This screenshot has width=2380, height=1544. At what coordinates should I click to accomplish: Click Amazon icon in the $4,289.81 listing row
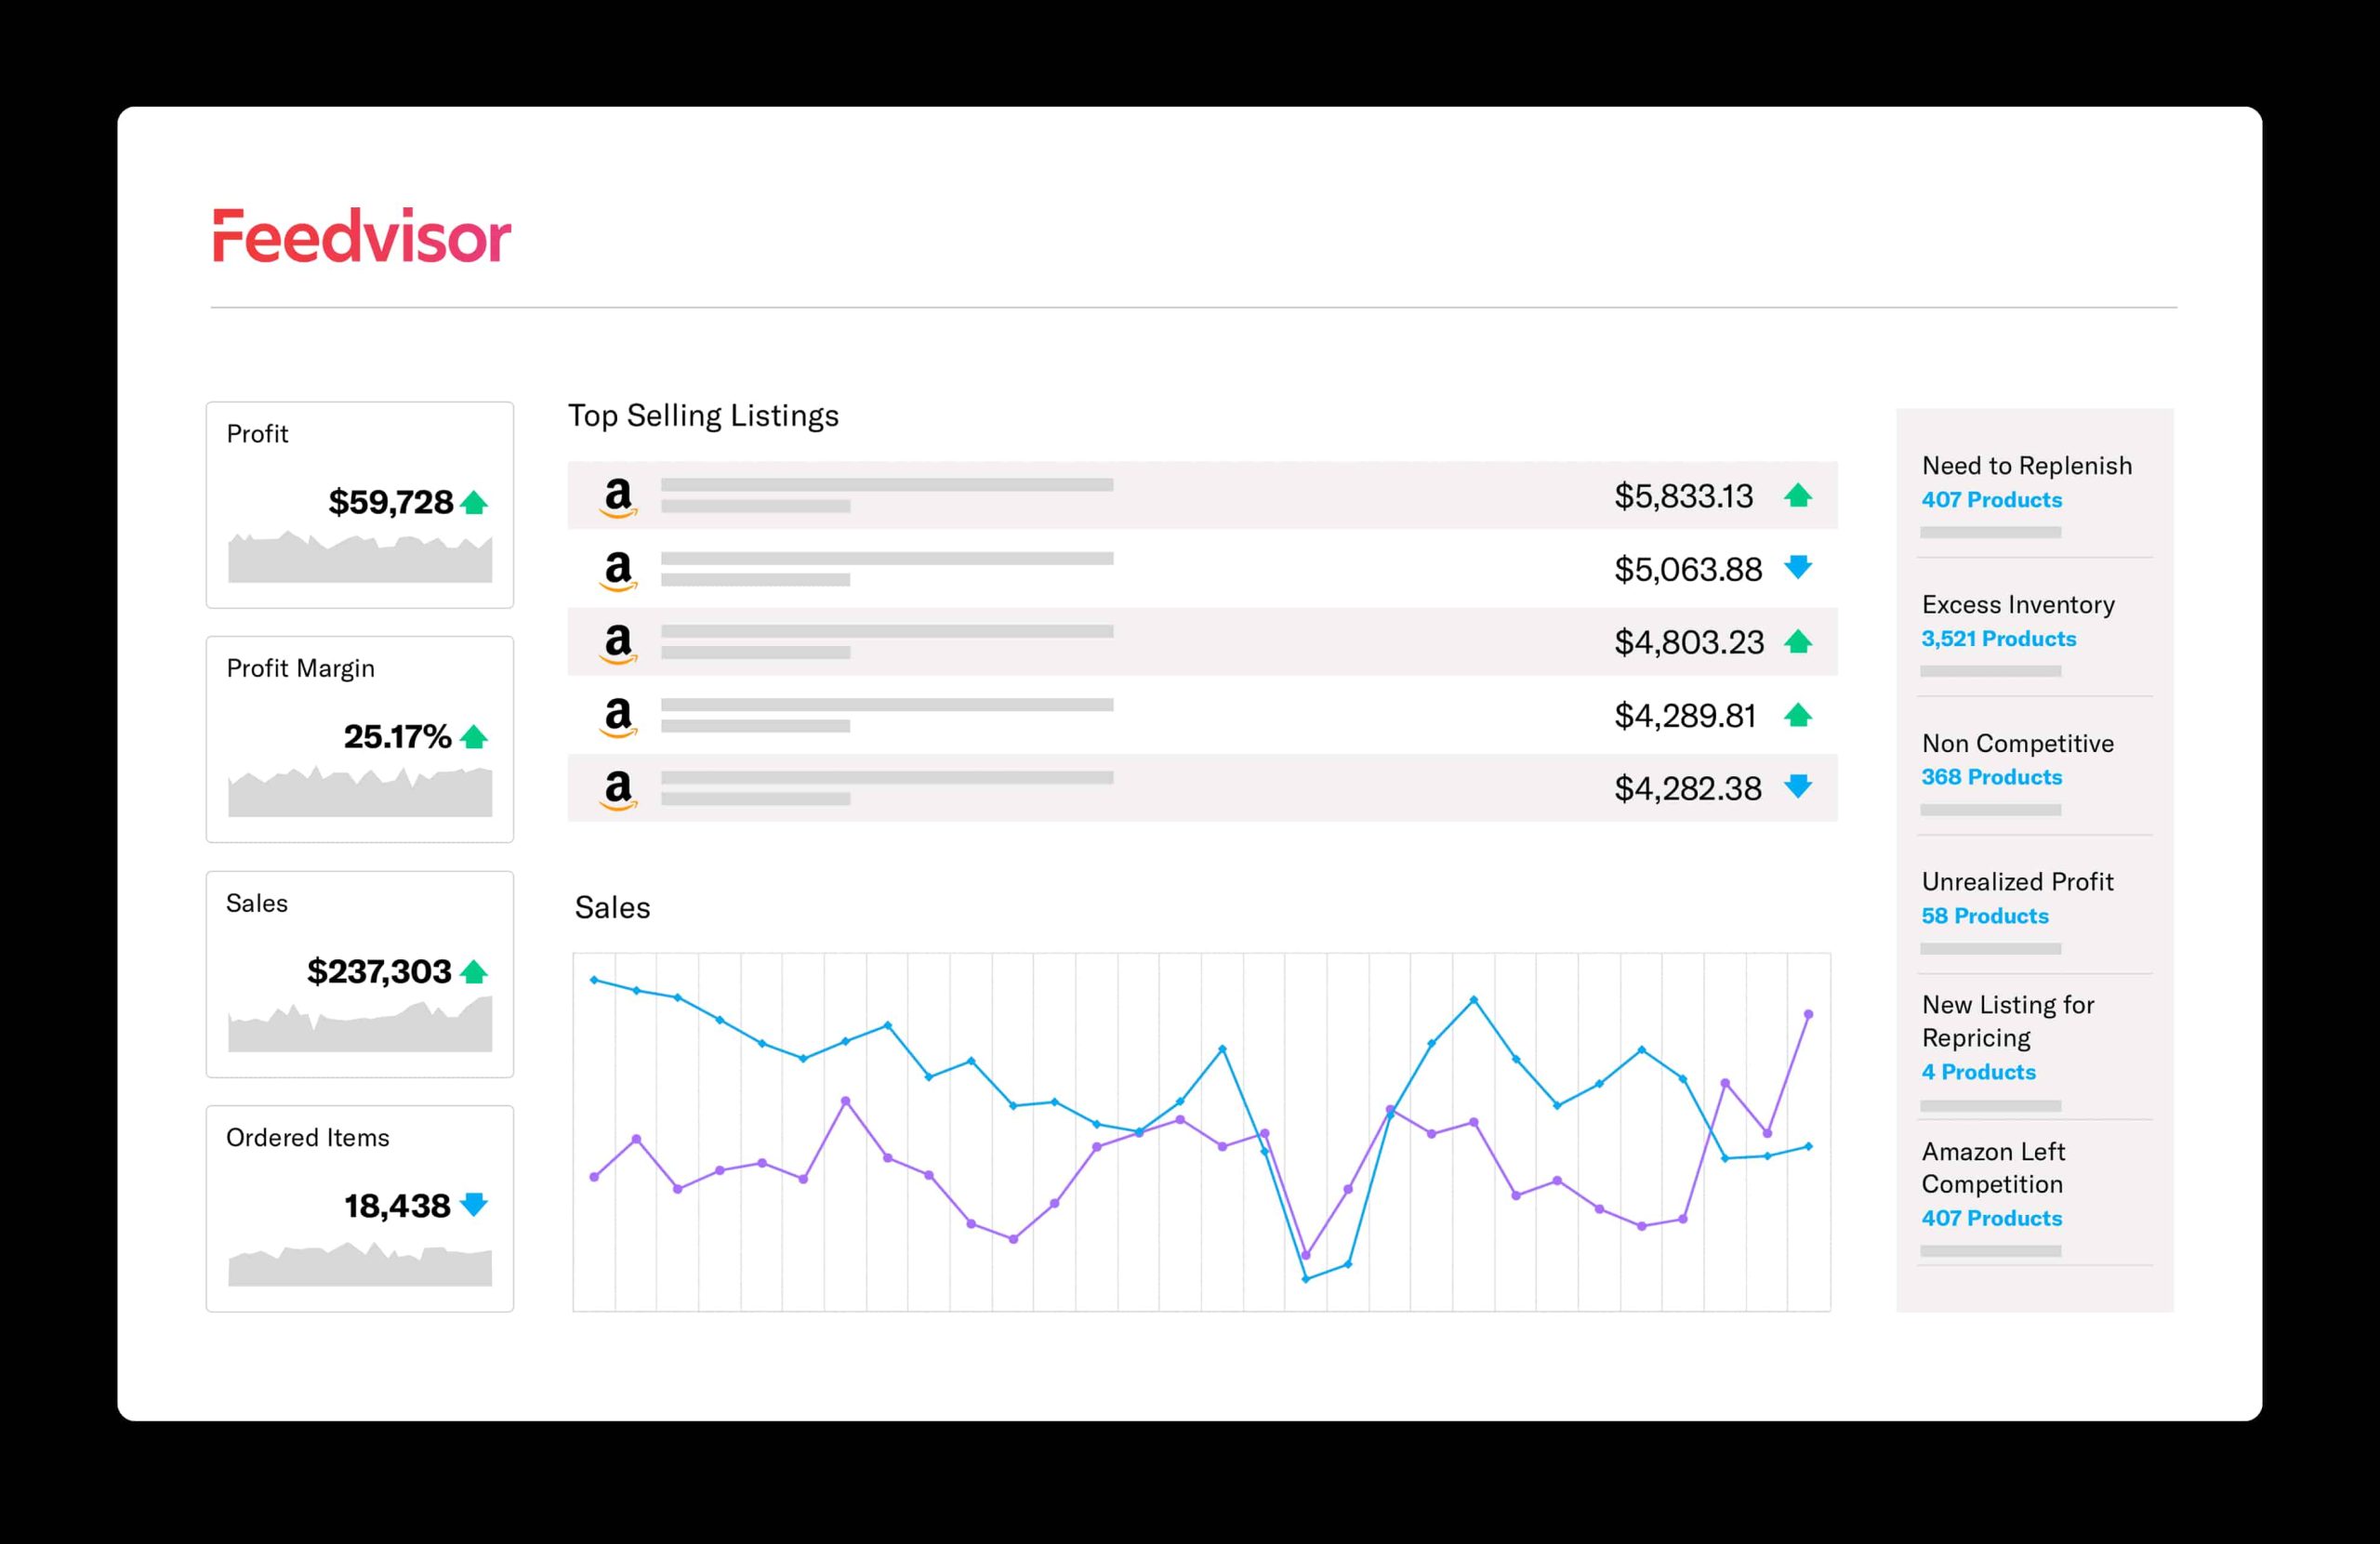click(x=618, y=716)
